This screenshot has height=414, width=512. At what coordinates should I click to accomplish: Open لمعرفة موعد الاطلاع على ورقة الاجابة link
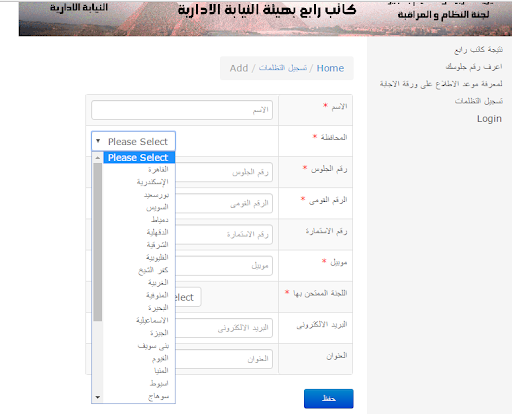pyautogui.click(x=441, y=84)
